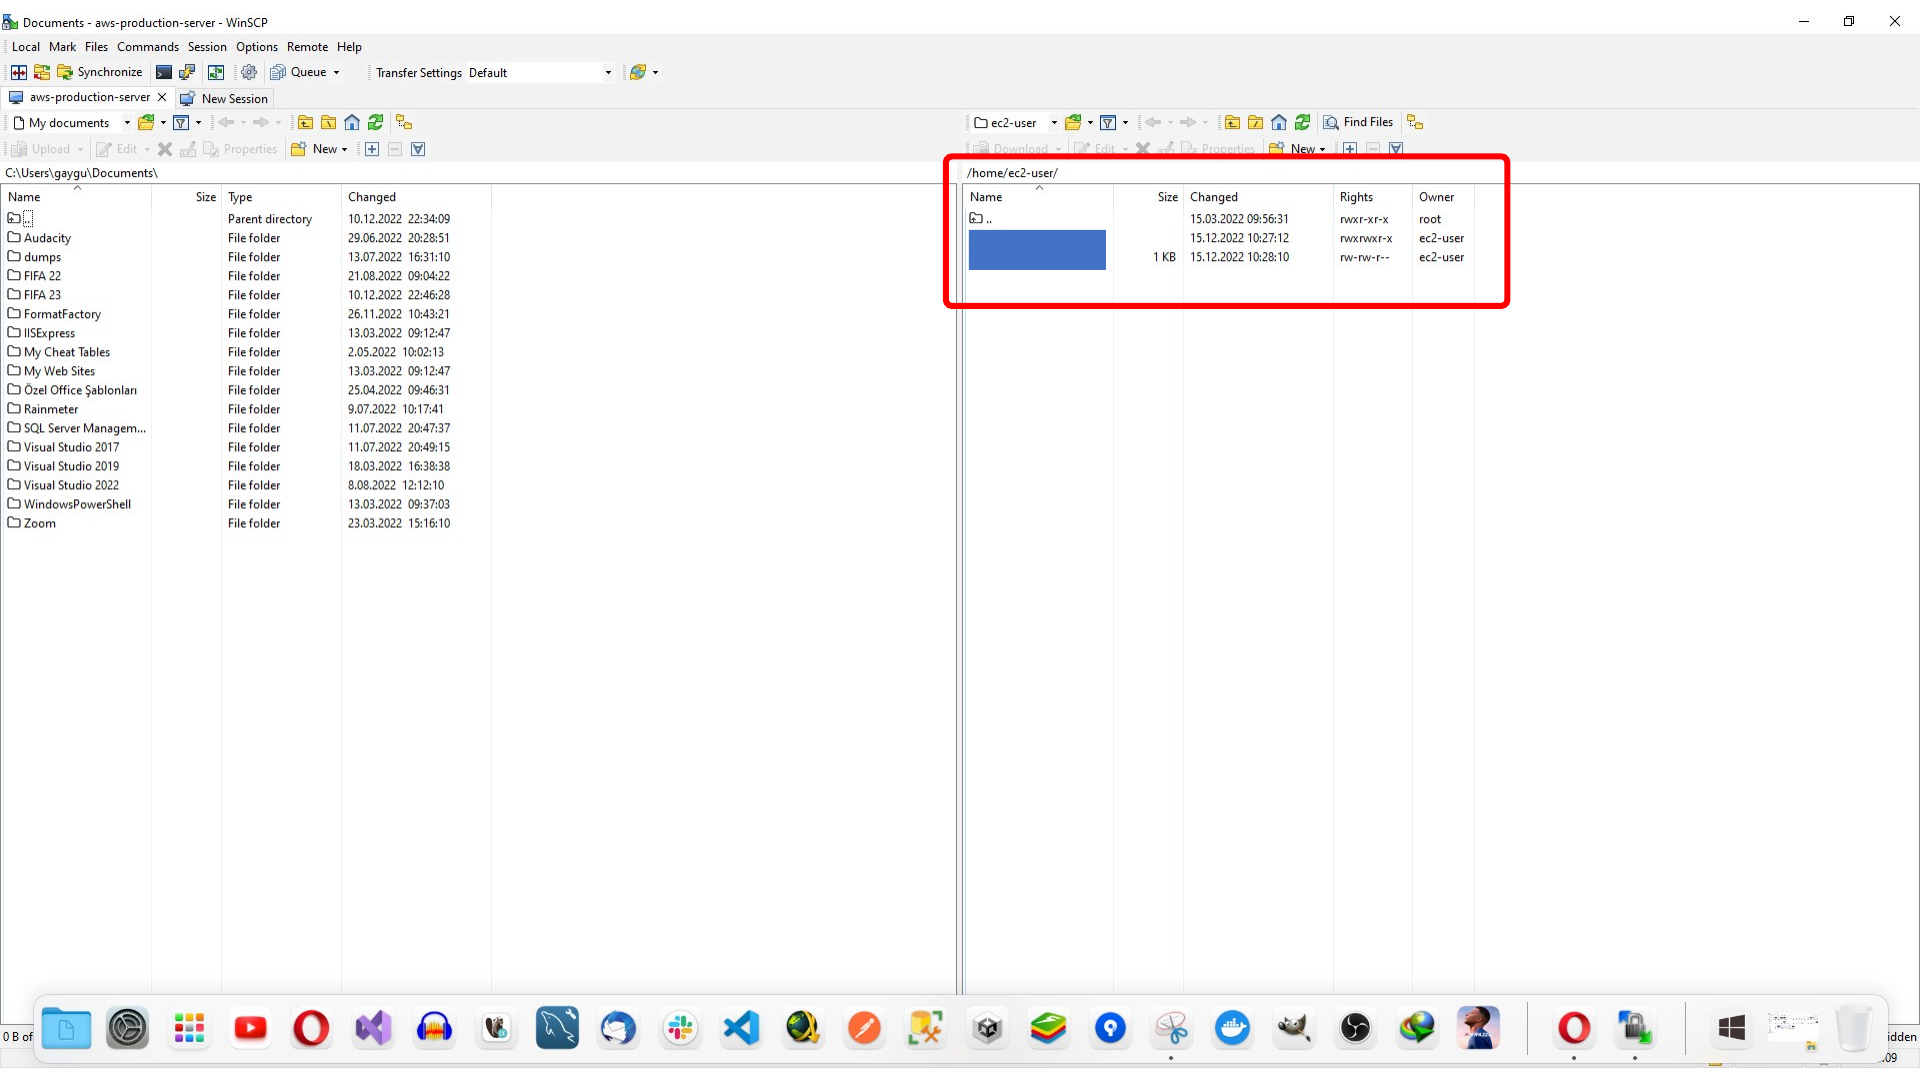Viewport: 1921px width, 1080px height.
Task: Open local selection filter mask icon
Action: (418, 149)
